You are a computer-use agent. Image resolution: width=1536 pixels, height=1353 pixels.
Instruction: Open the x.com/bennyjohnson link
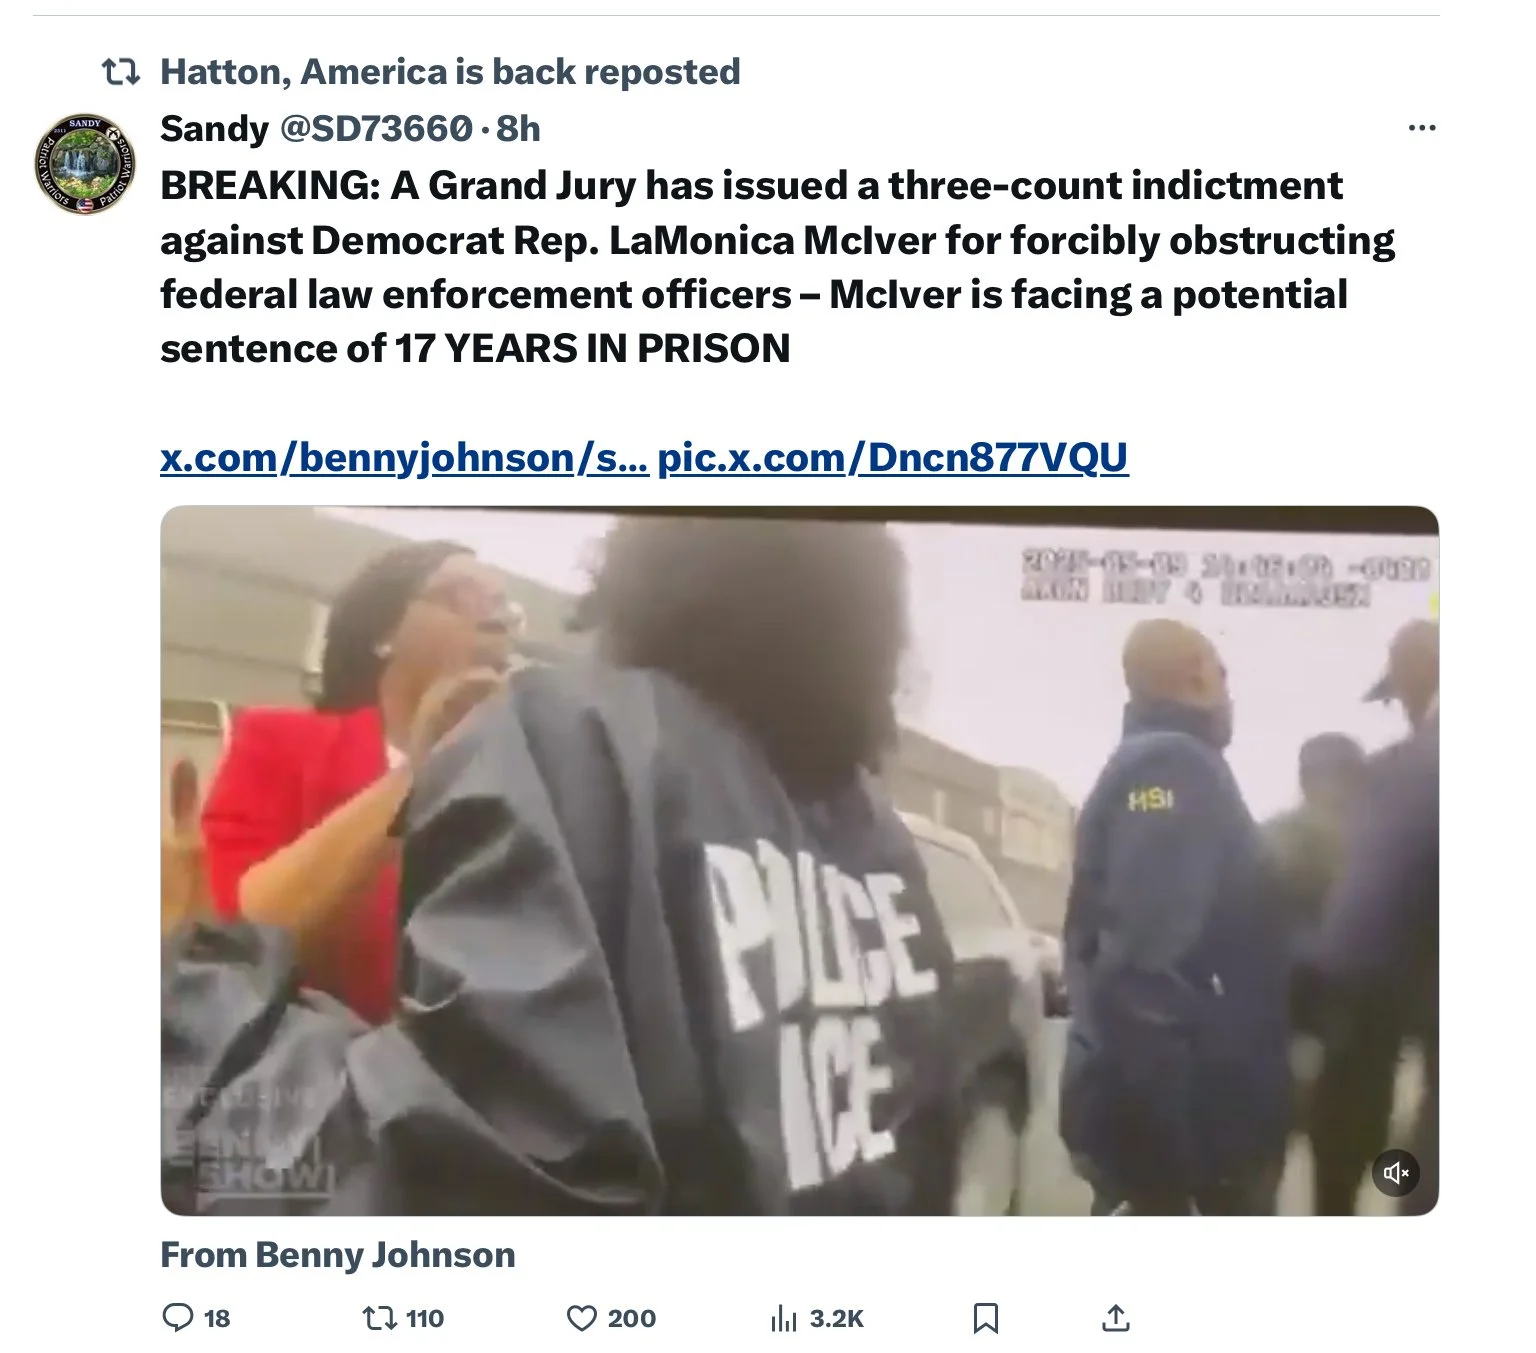click(x=404, y=457)
